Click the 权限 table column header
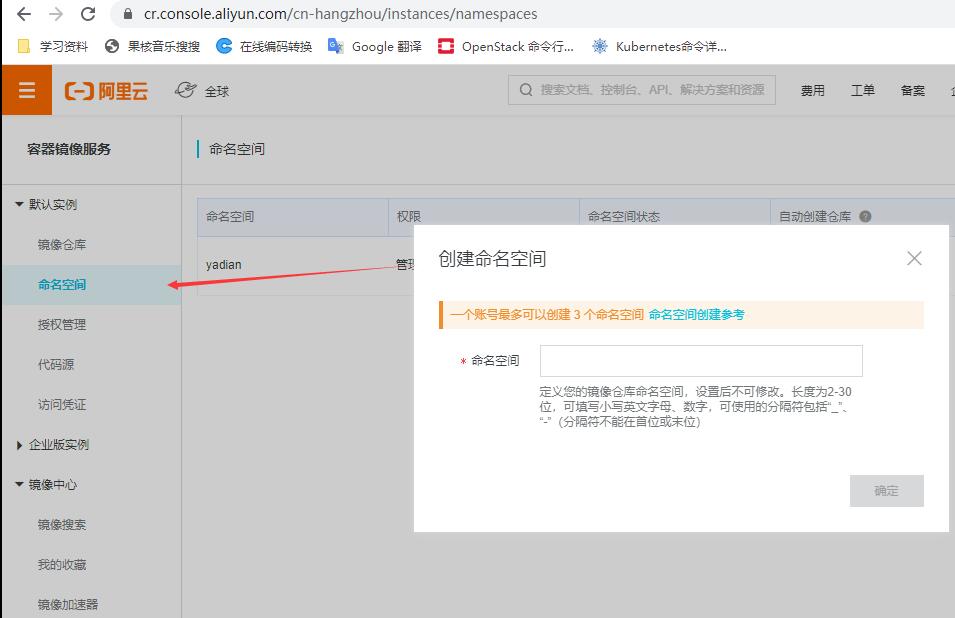This screenshot has height=618, width=955. click(409, 217)
